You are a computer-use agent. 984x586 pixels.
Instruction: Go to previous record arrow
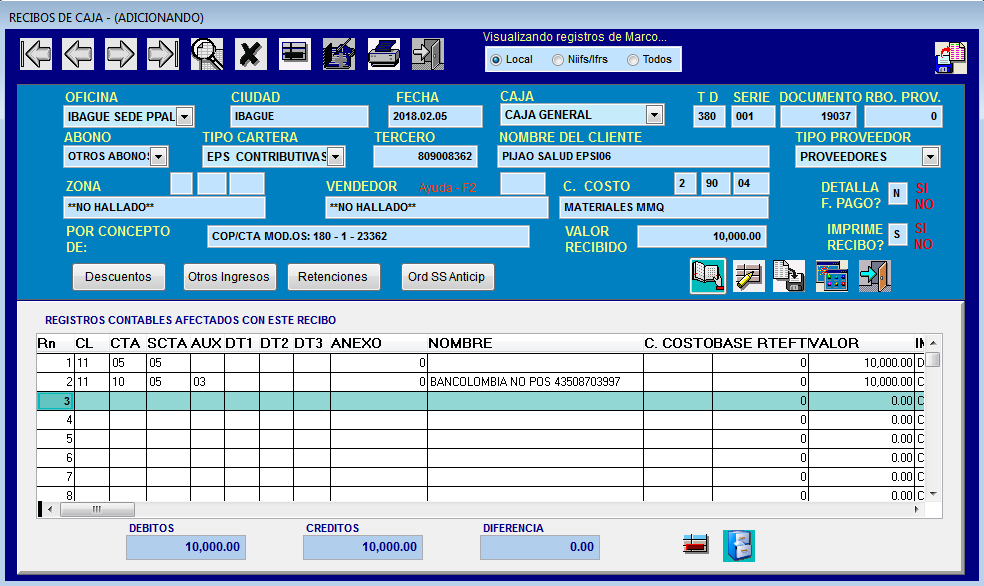[x=78, y=54]
